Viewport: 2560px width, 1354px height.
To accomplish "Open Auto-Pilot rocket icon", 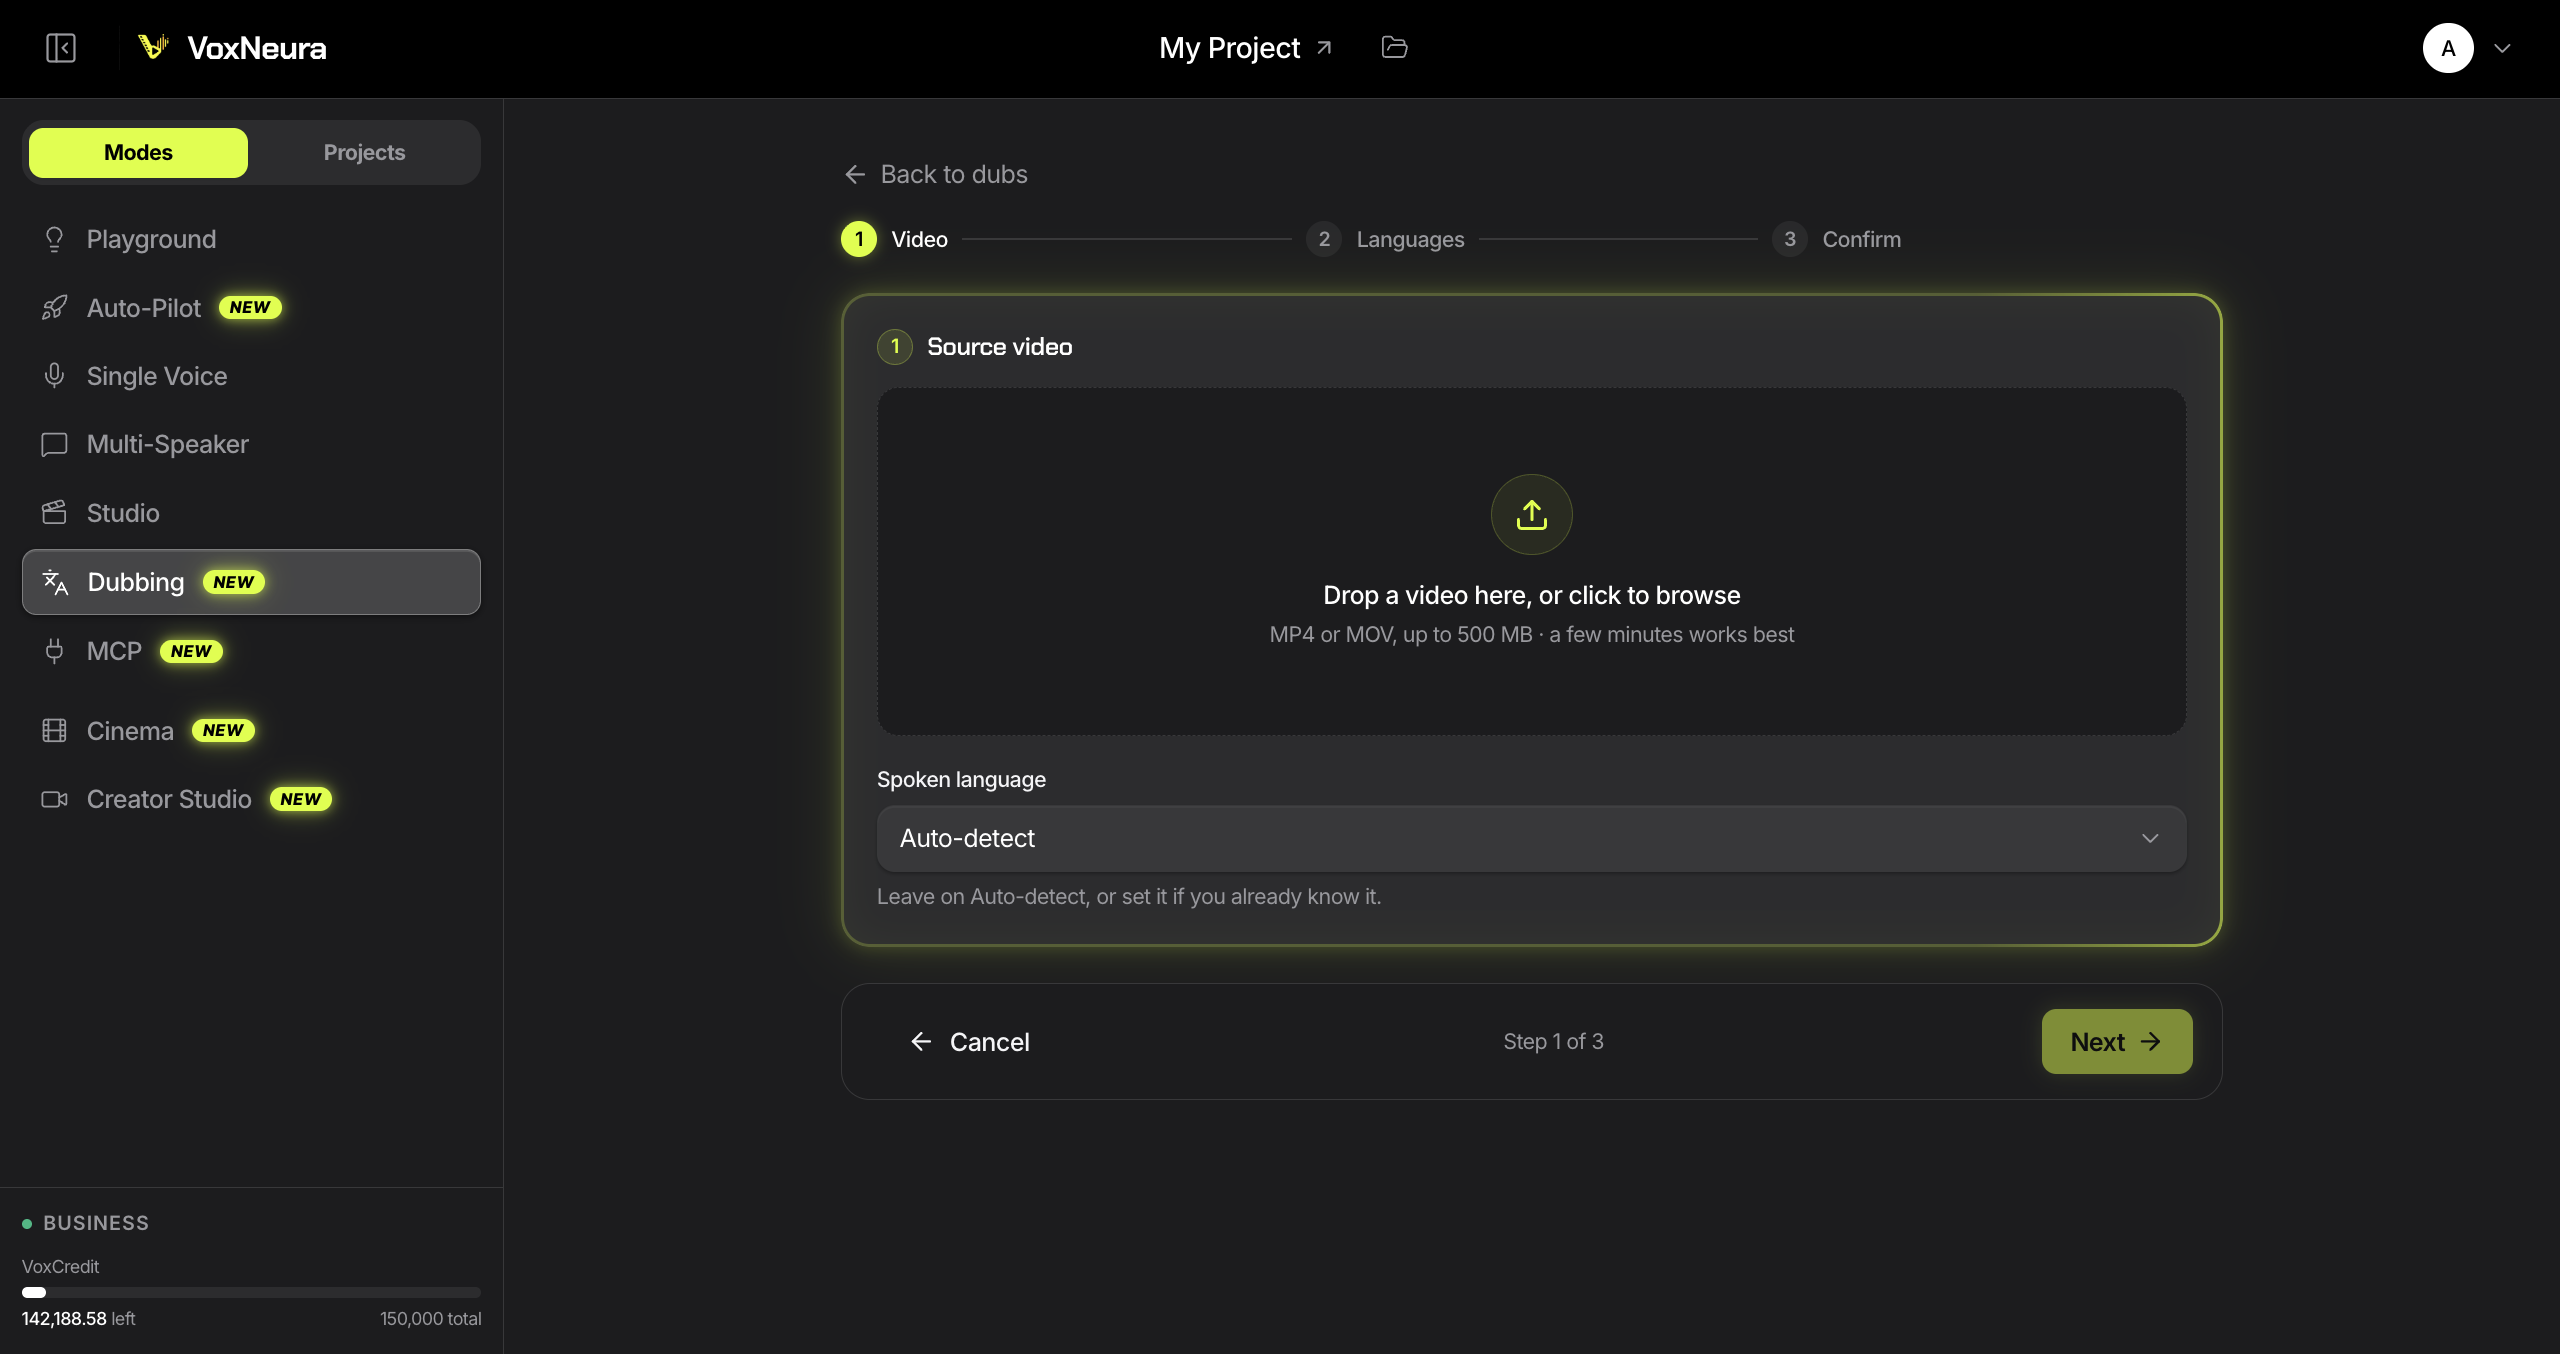I will click(x=54, y=308).
